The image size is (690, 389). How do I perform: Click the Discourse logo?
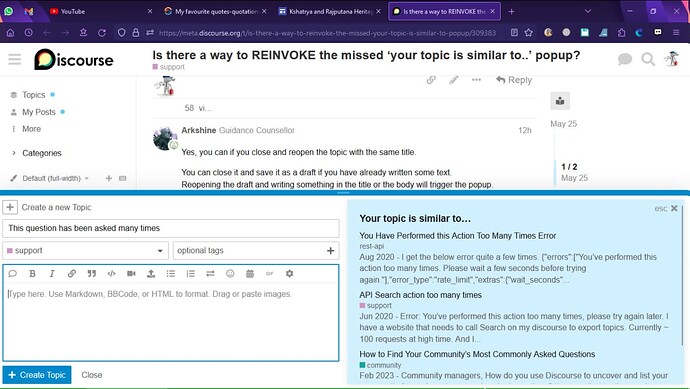pos(74,59)
